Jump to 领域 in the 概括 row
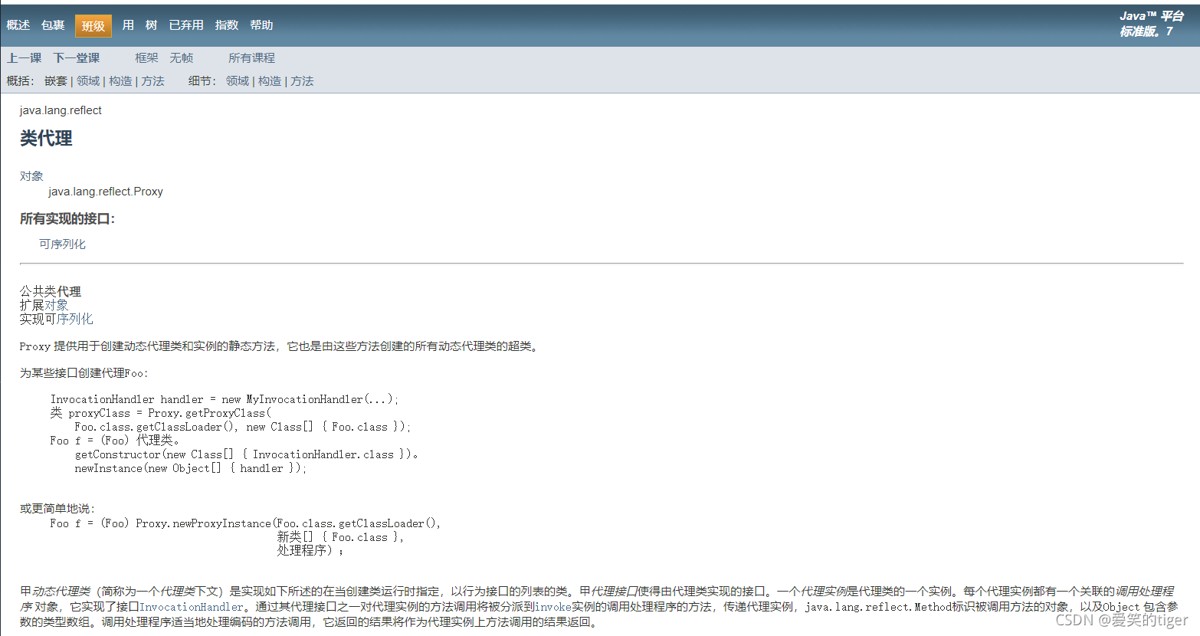Screen dimensions: 1200x636 click(x=88, y=81)
